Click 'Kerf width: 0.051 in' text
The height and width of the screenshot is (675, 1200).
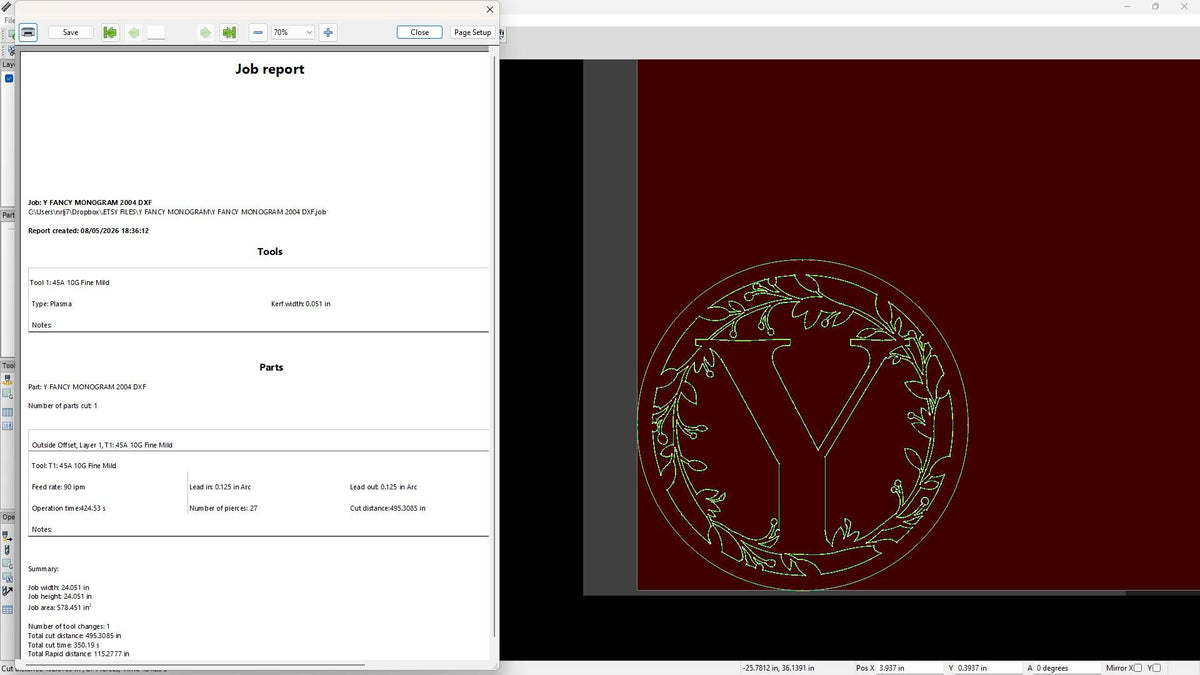pos(301,303)
